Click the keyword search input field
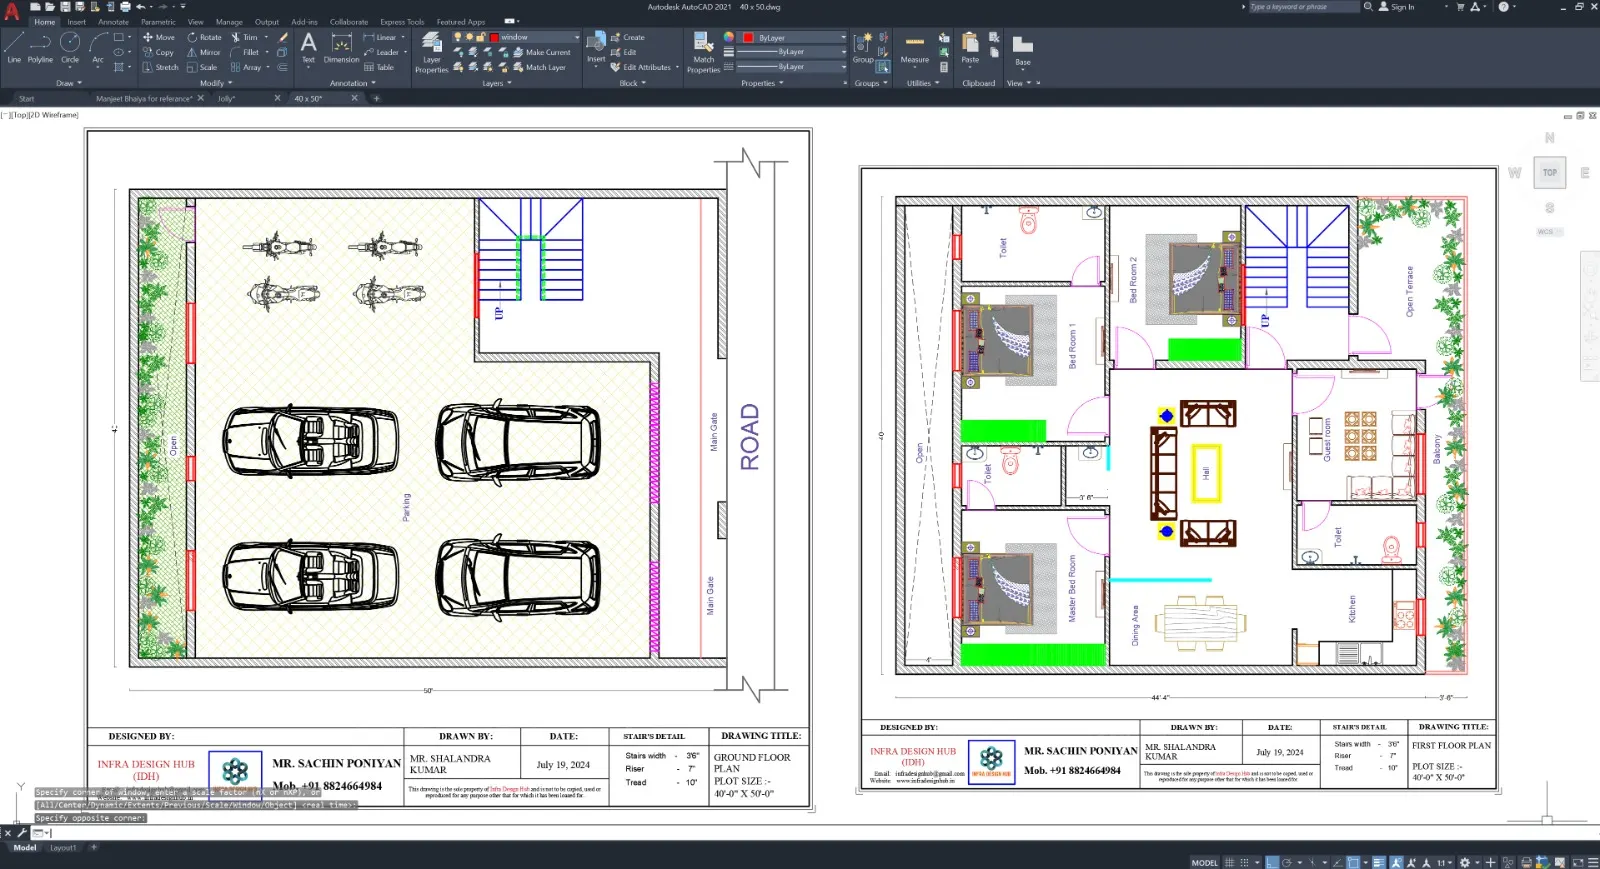Image resolution: width=1600 pixels, height=869 pixels. (x=1303, y=7)
